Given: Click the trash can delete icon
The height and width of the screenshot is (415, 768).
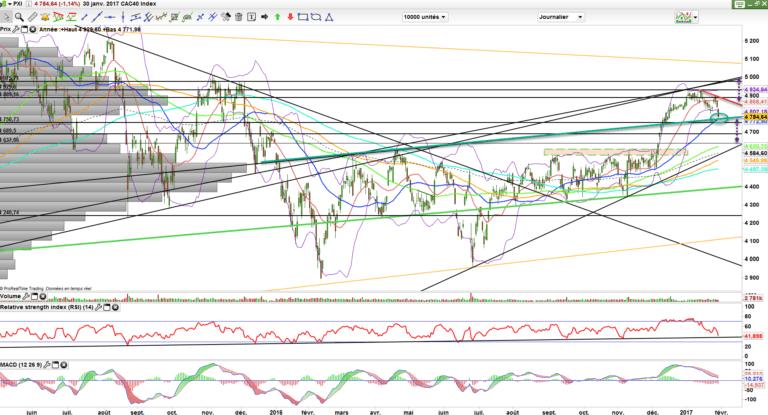Looking at the screenshot, I should click(x=238, y=17).
